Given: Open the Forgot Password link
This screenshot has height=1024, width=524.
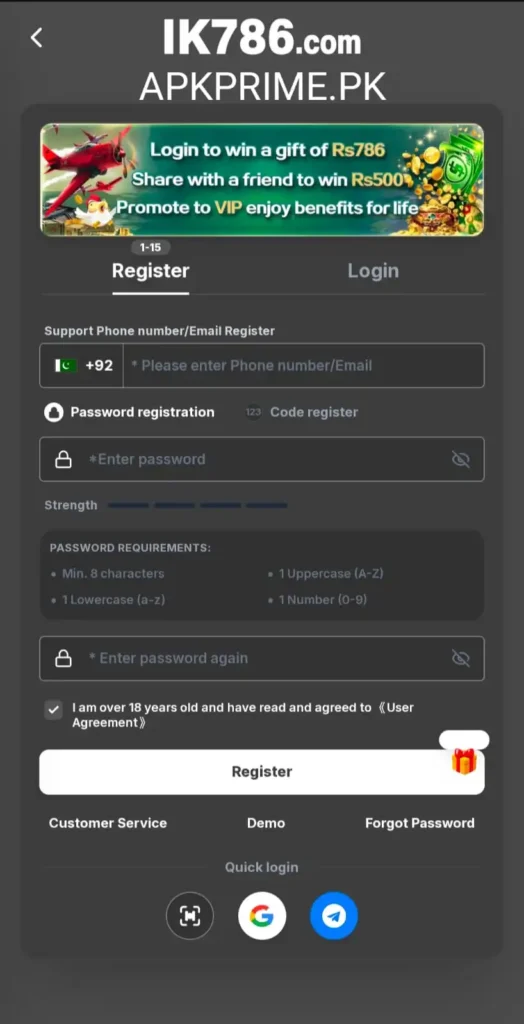Looking at the screenshot, I should (419, 823).
